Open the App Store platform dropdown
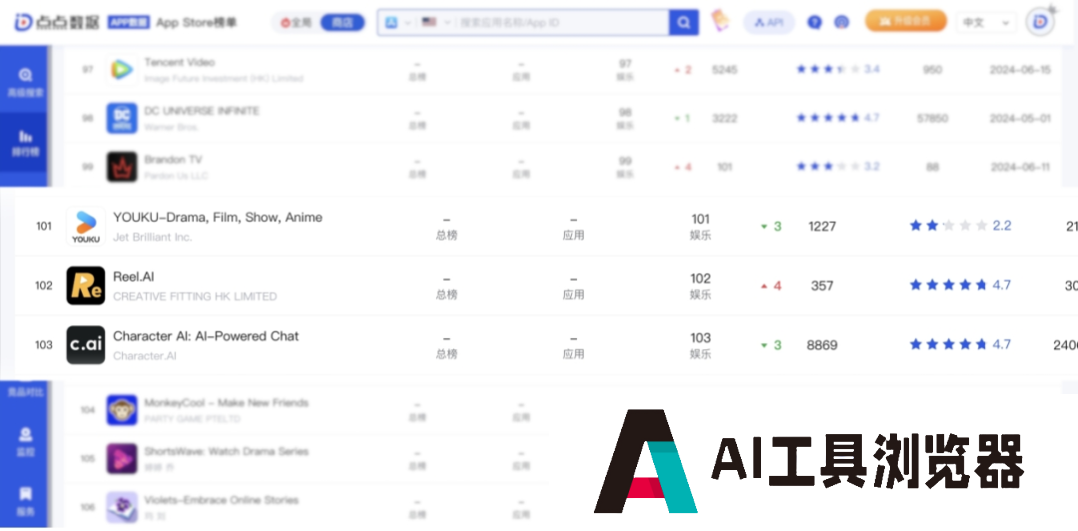 coord(397,23)
